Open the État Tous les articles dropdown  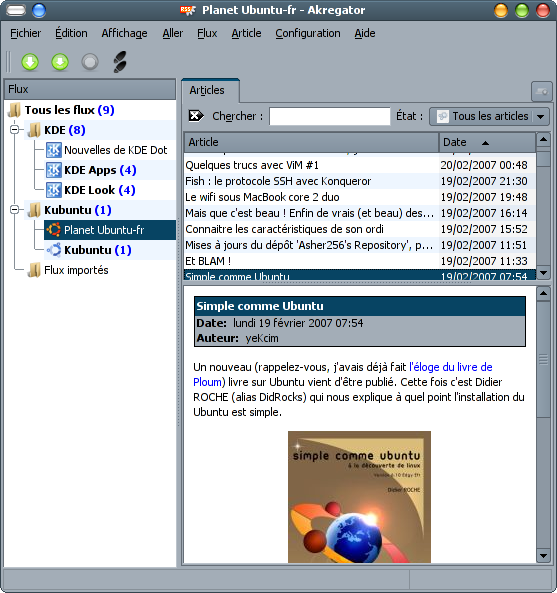coord(489,116)
